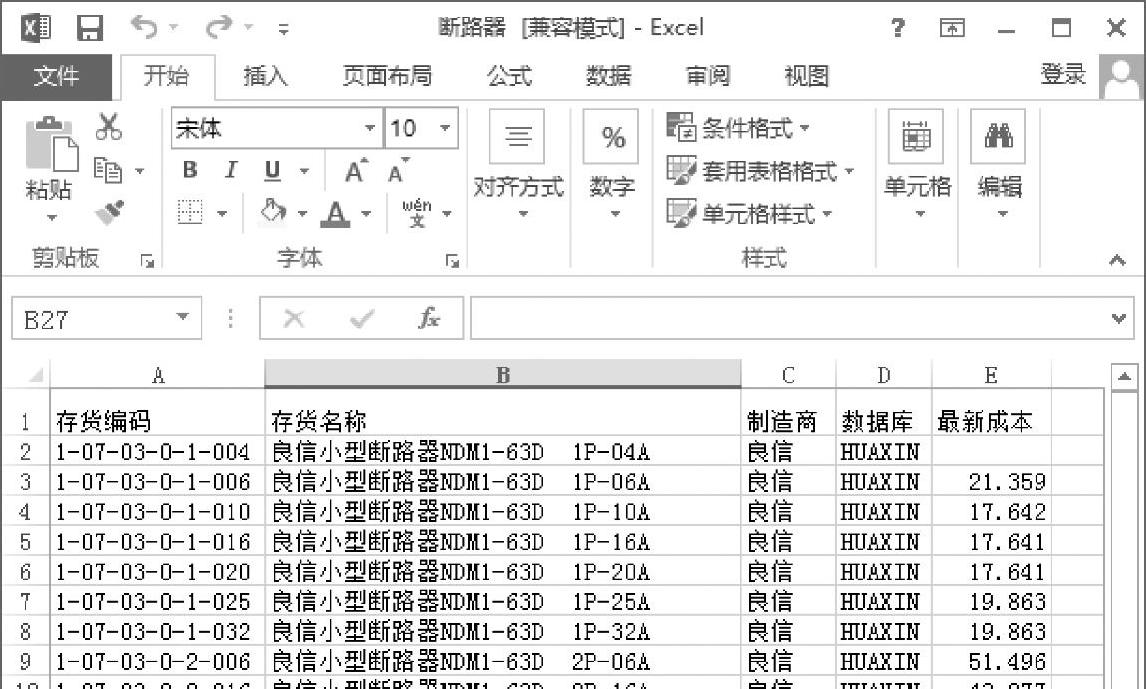Click the Select All corner triangle
1146x689 pixels.
[34, 375]
